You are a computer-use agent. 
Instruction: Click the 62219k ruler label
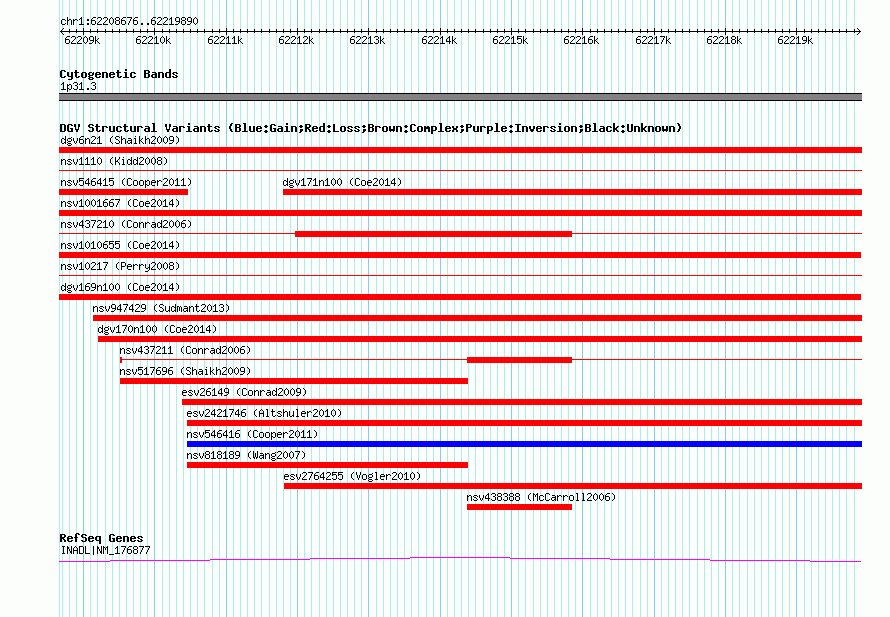(x=795, y=40)
